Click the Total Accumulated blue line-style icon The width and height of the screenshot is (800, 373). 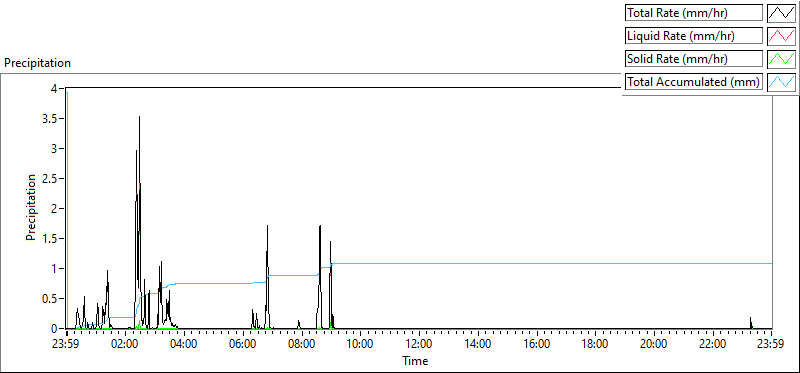[x=781, y=82]
